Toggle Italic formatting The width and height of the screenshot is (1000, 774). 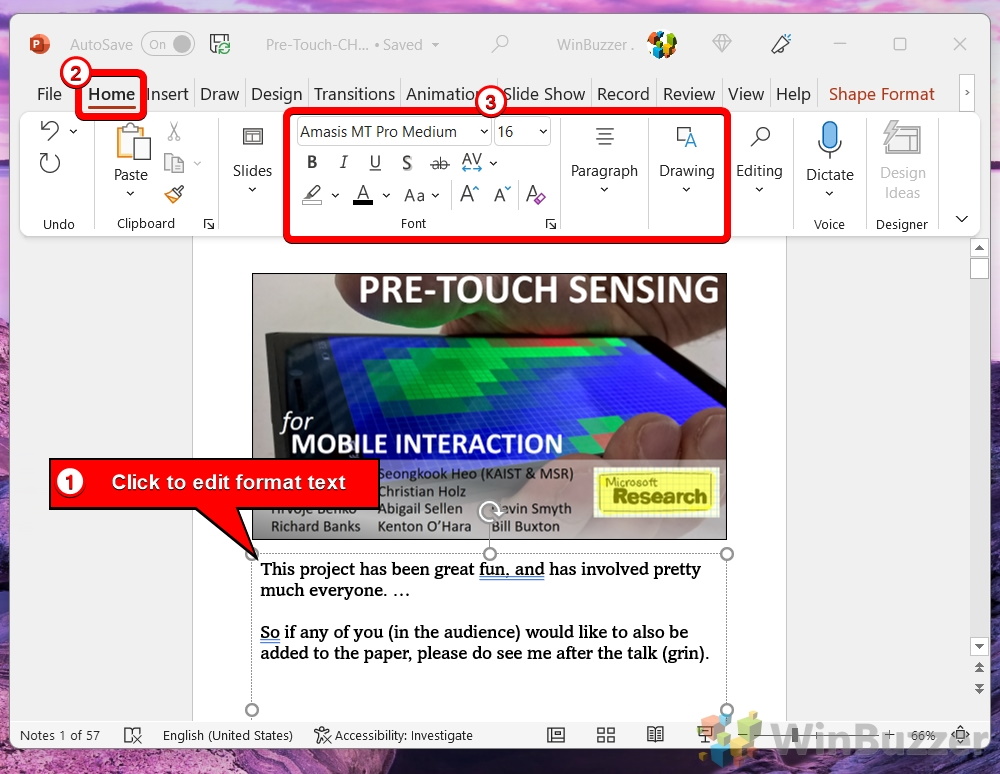[343, 163]
